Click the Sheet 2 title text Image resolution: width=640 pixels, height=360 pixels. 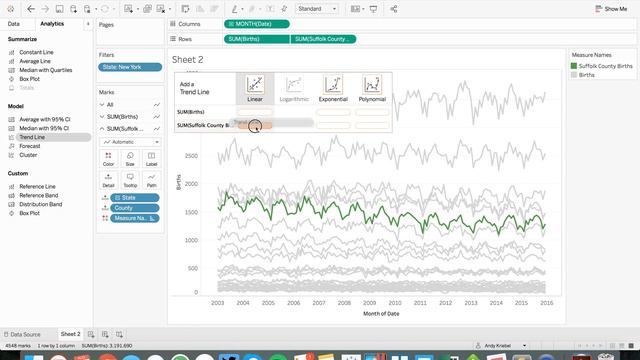(187, 60)
